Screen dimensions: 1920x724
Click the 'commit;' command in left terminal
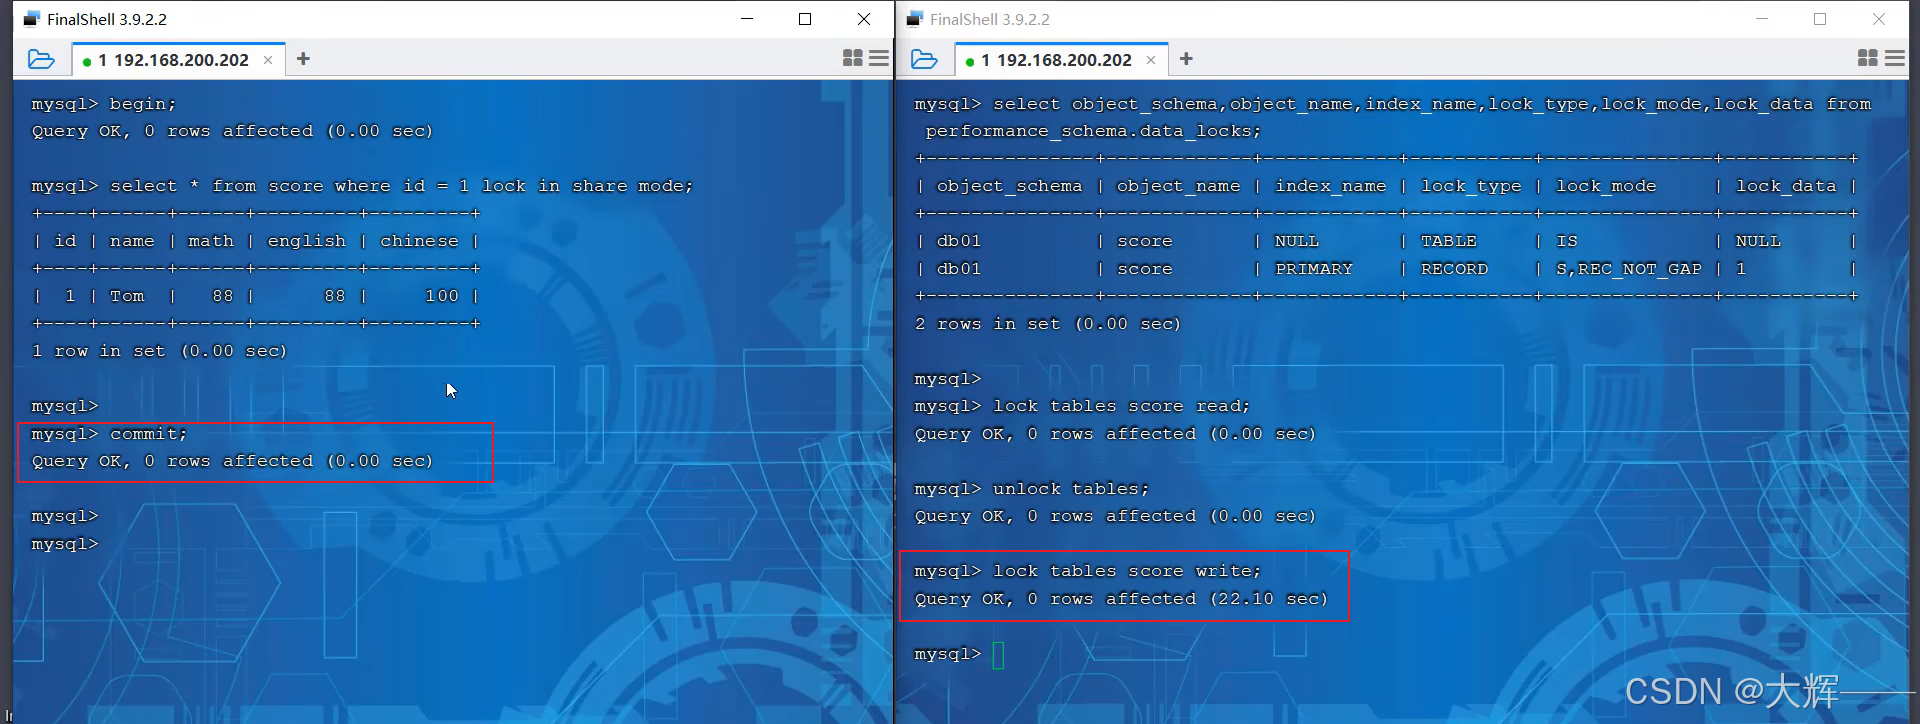(148, 434)
